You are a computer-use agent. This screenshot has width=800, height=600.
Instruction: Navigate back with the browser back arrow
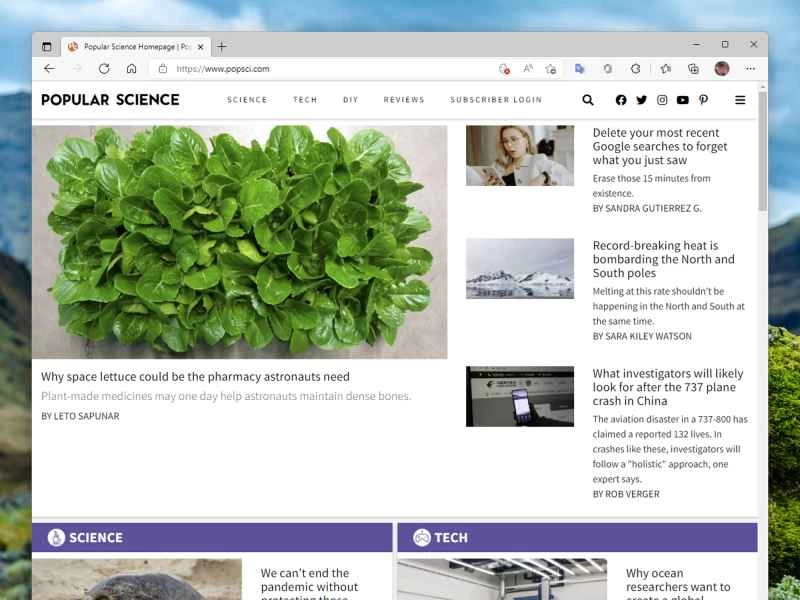pos(49,70)
